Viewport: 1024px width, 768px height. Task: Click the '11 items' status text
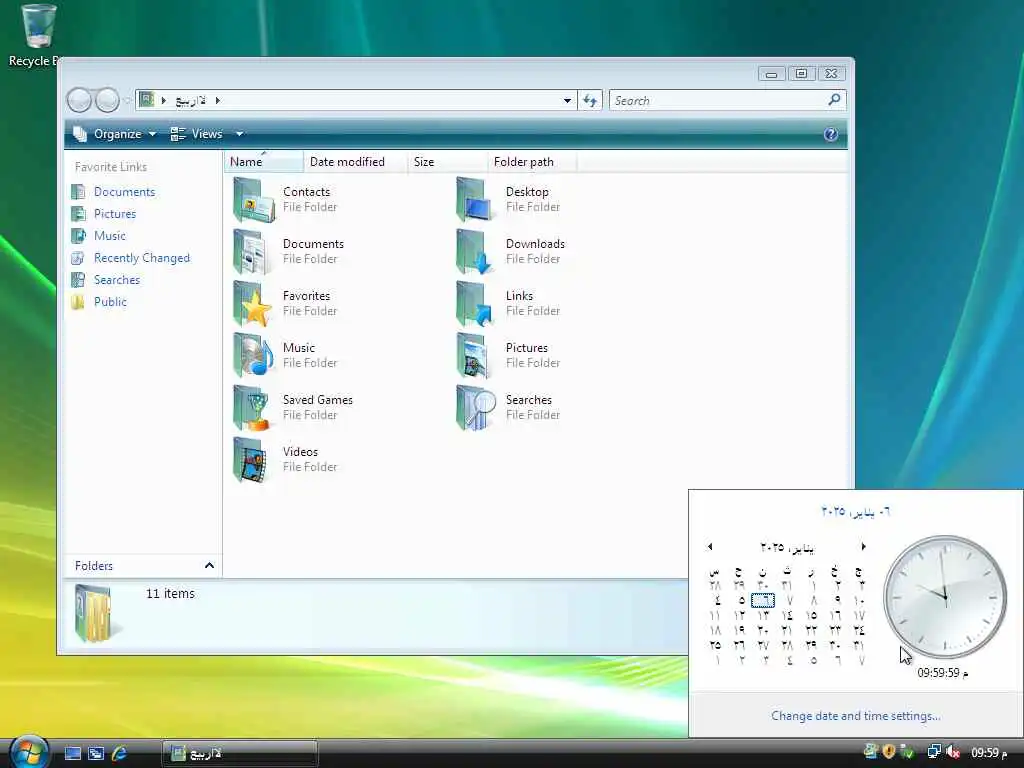click(x=170, y=594)
